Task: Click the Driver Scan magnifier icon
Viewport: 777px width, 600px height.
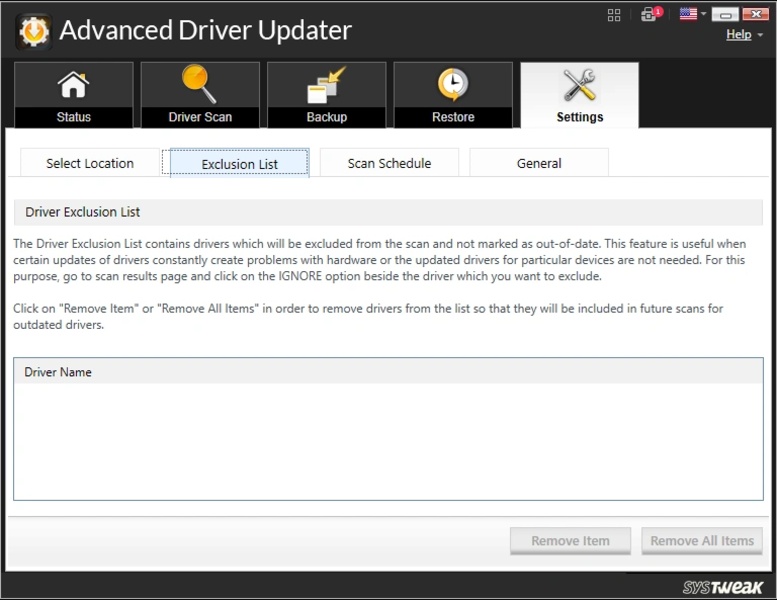Action: 199,86
